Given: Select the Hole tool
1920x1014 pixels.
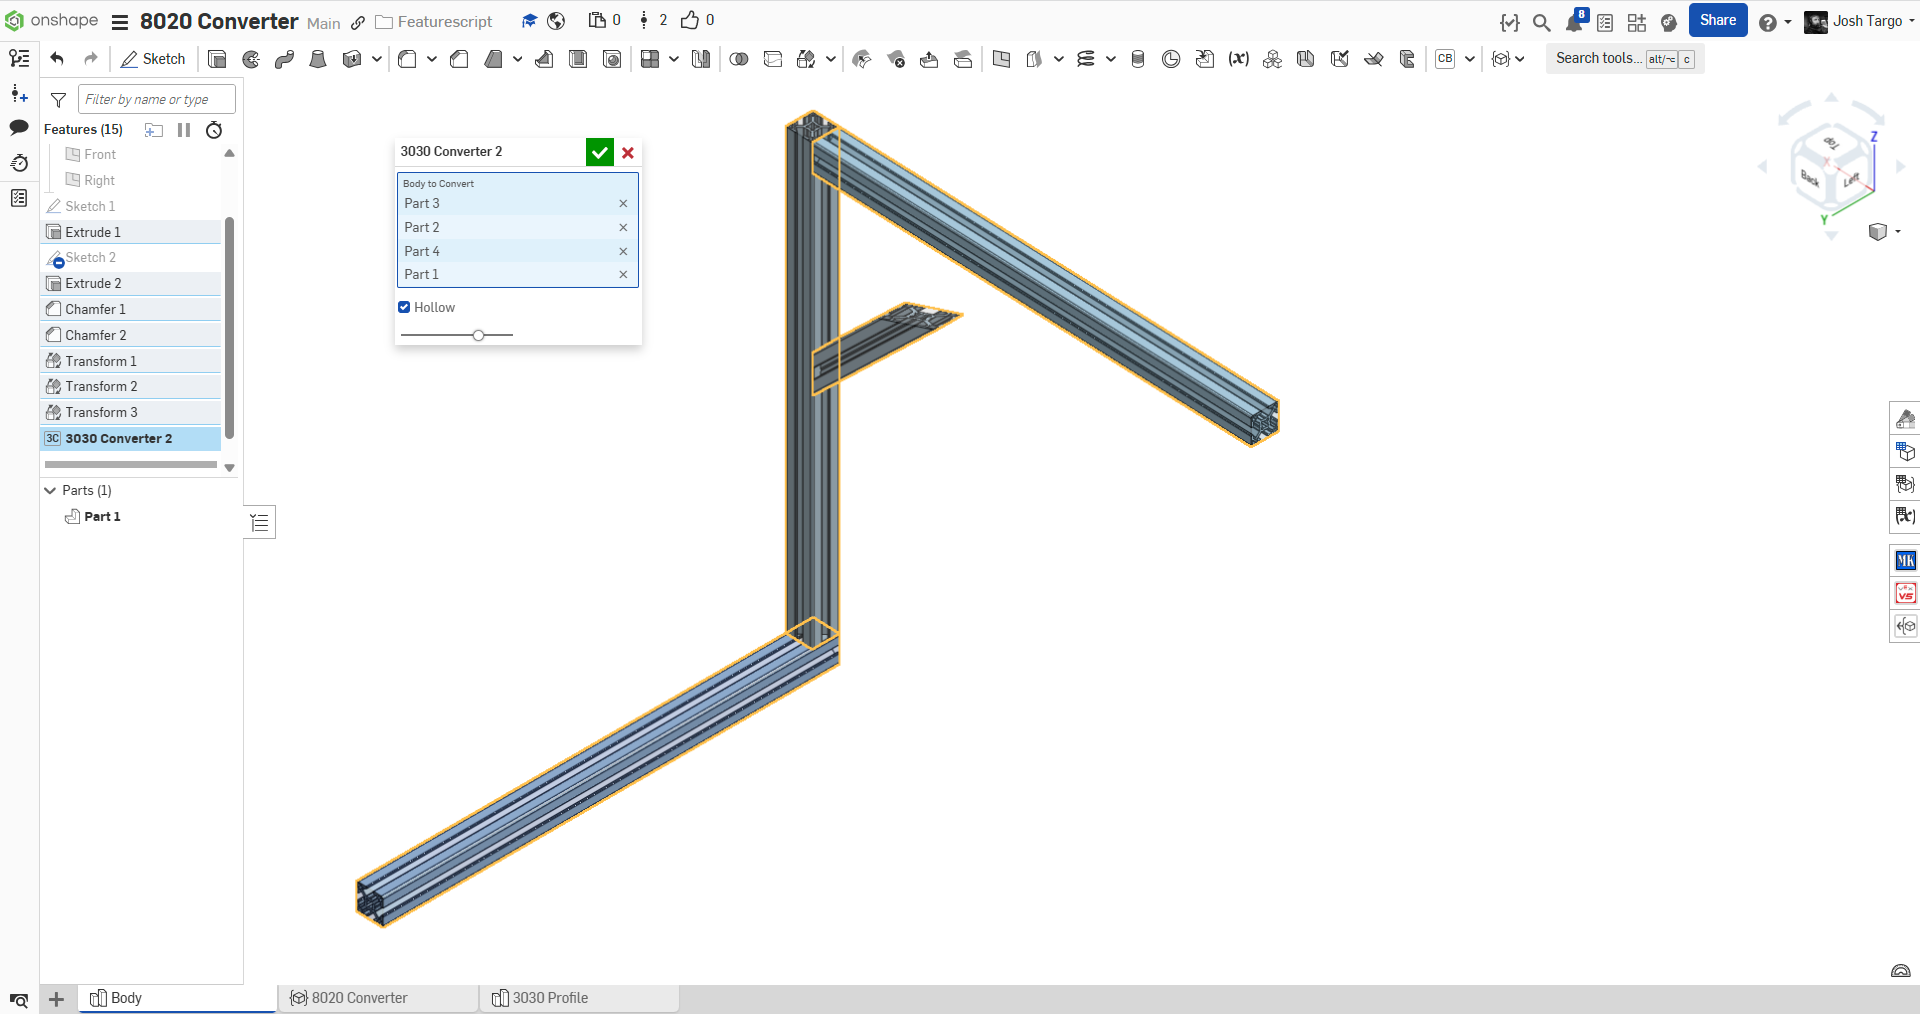Looking at the screenshot, I should pos(612,59).
